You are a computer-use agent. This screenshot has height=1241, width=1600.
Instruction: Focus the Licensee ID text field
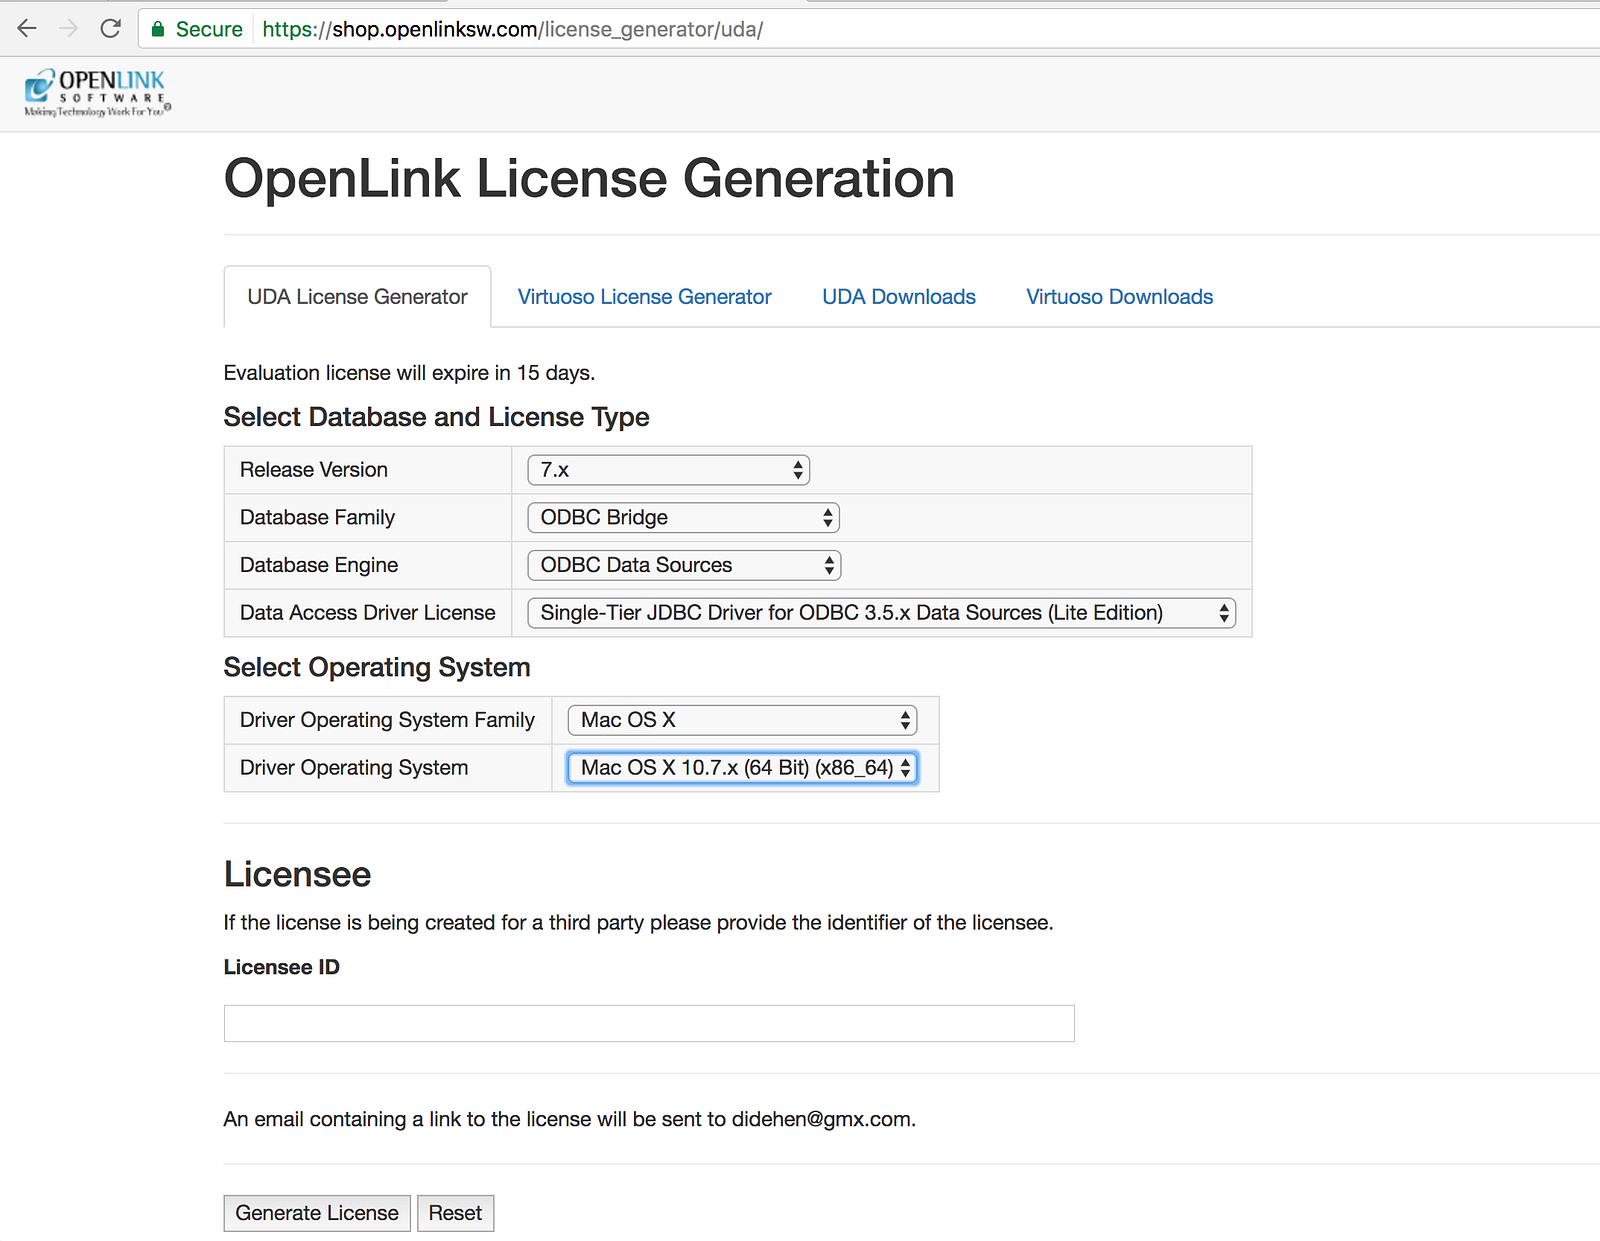point(649,1024)
